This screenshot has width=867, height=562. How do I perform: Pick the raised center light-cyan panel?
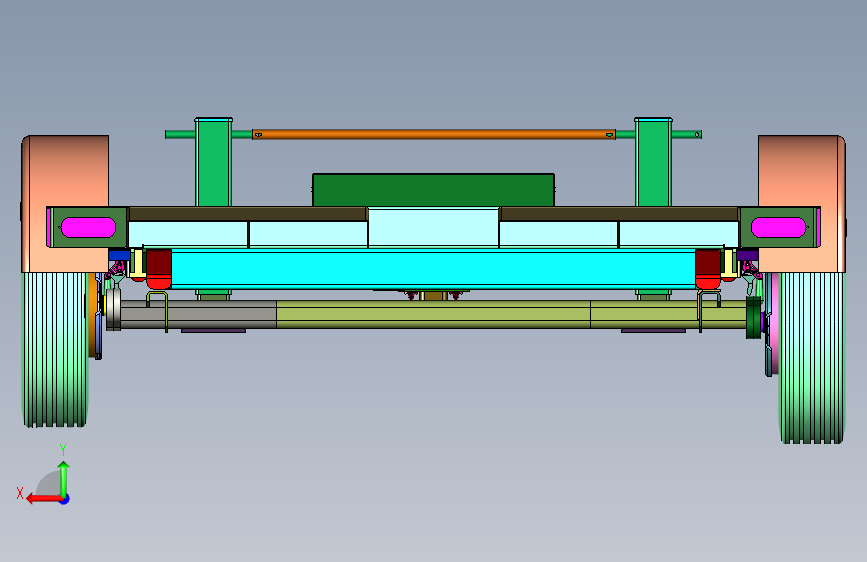[x=434, y=227]
